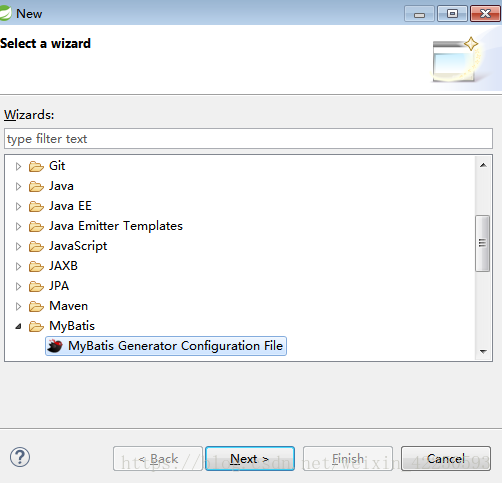Expand the Java tree node

18,186
